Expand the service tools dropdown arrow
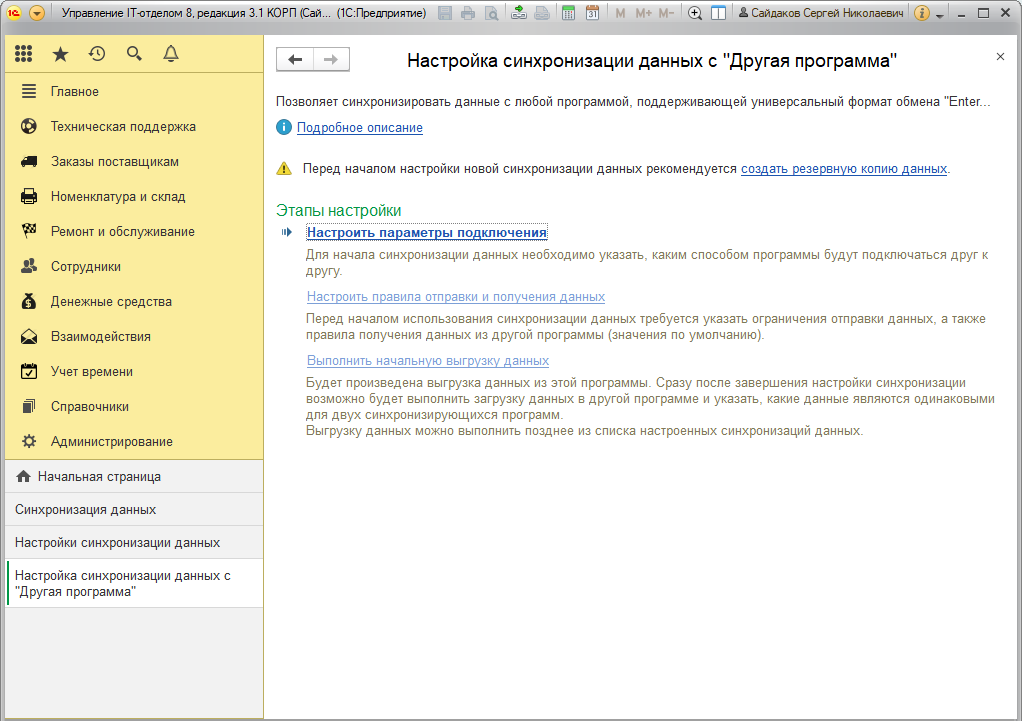 click(940, 14)
